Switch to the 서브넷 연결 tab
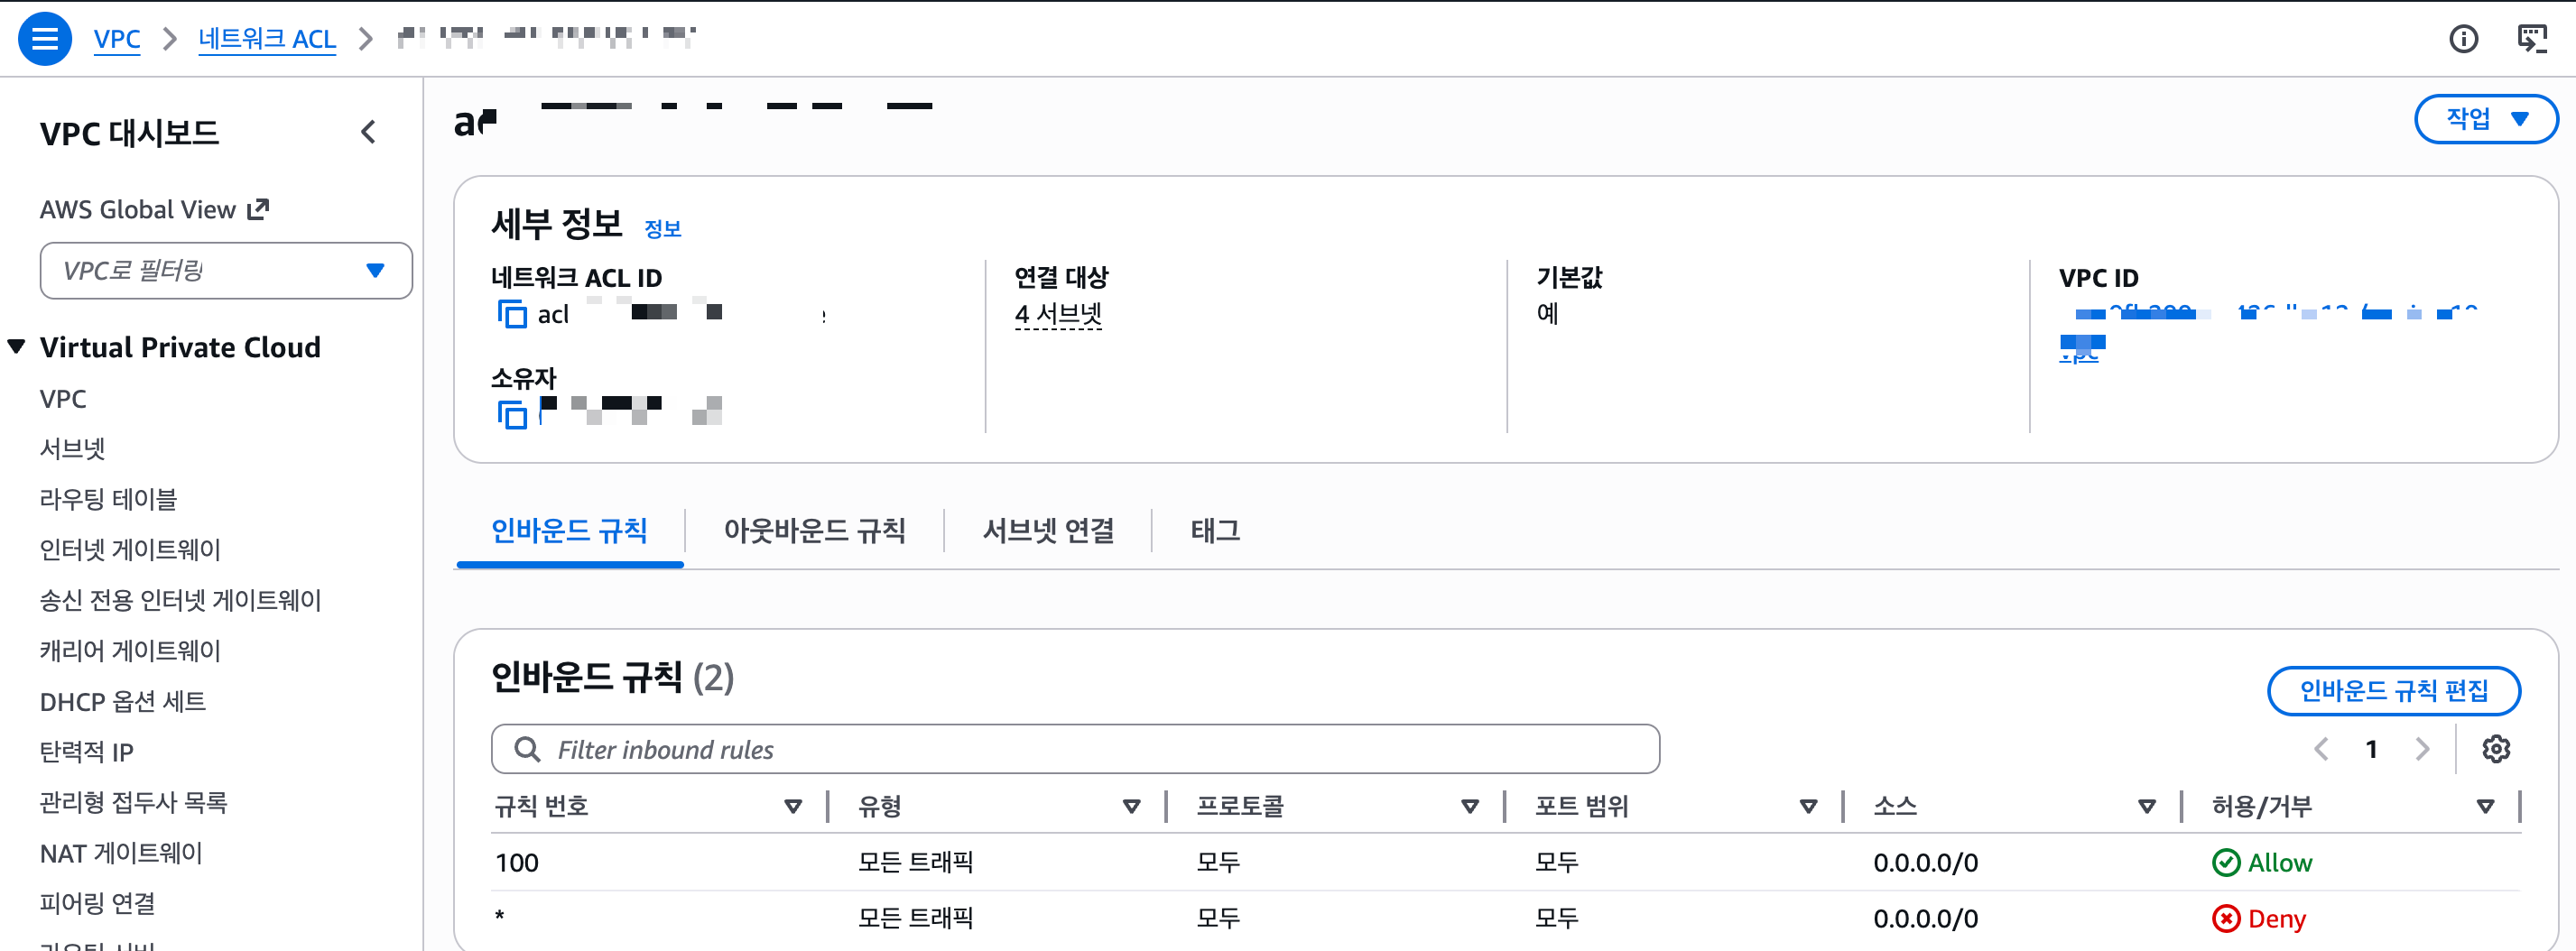Image resolution: width=2576 pixels, height=951 pixels. [x=1048, y=530]
